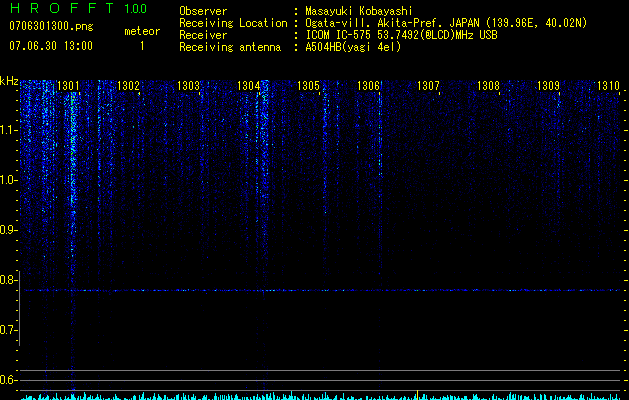Click the kHz axis unit label
The height and width of the screenshot is (400, 629).
9,81
